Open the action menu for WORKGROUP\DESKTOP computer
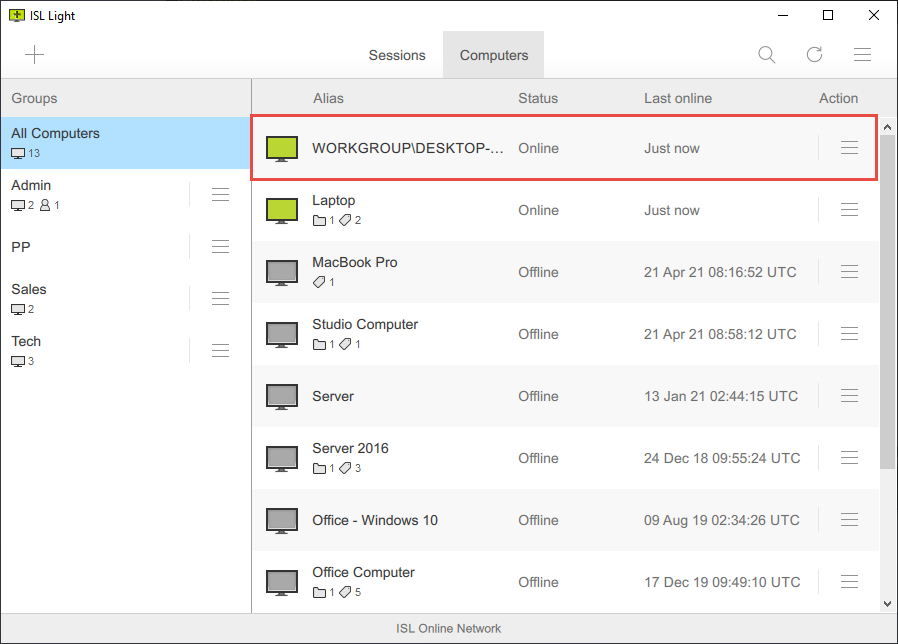 pyautogui.click(x=849, y=147)
